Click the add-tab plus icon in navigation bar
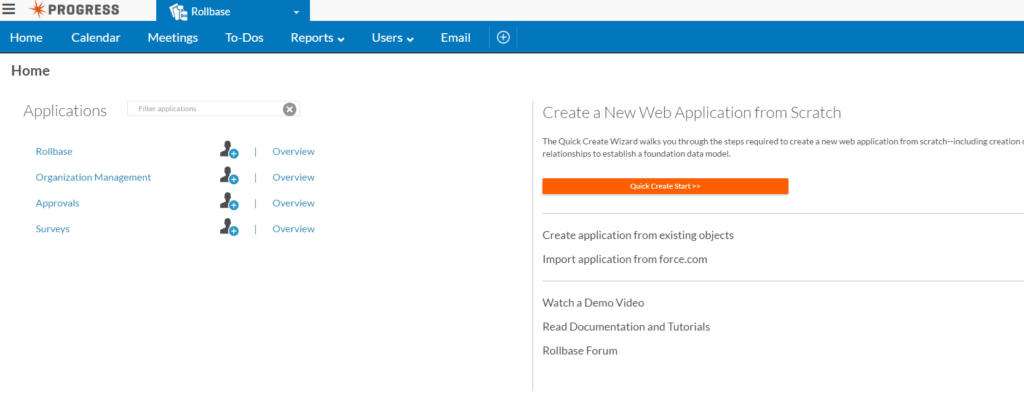Viewport: 1024px width, 400px height. (x=503, y=37)
